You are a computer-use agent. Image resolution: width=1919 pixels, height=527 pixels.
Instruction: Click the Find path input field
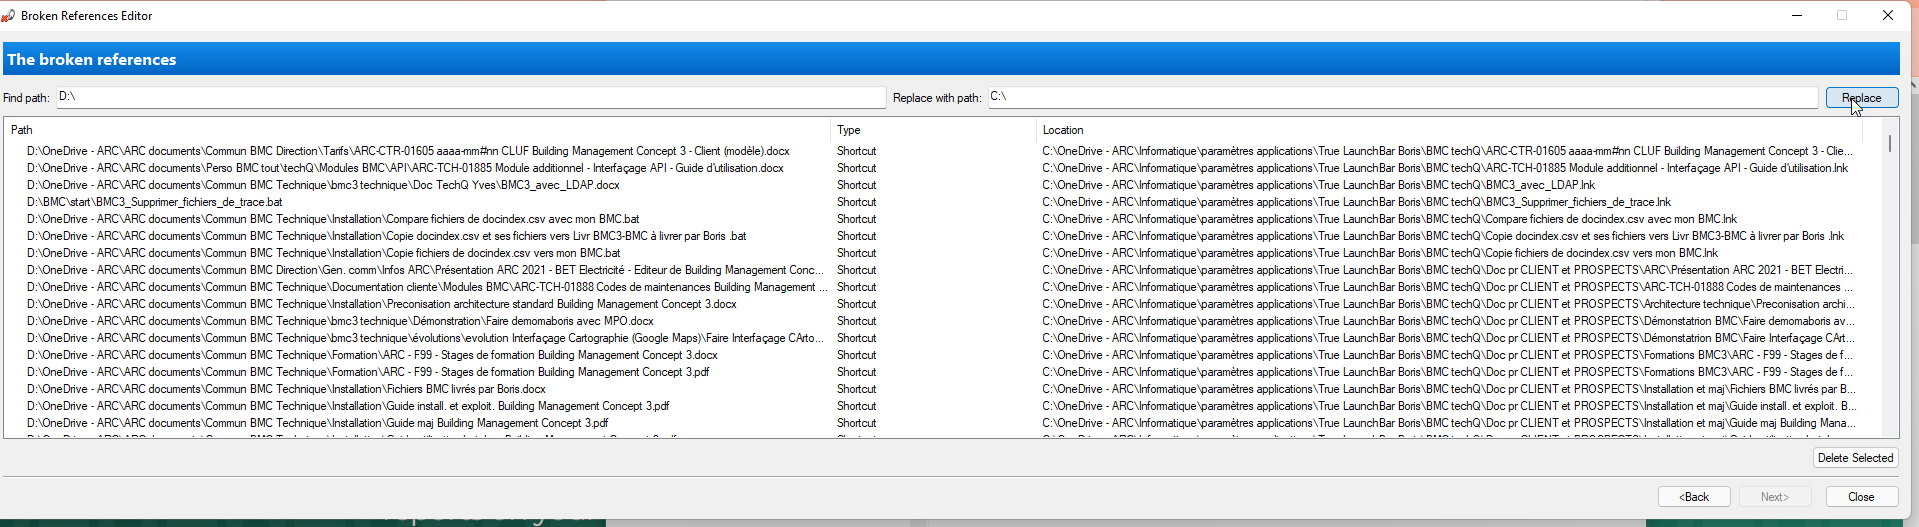pos(470,97)
